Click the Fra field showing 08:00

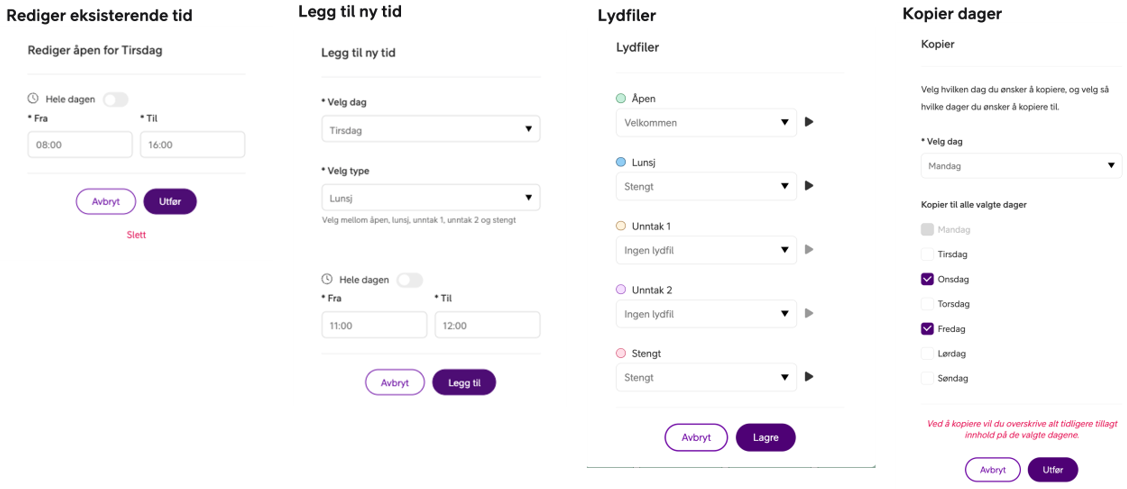point(80,145)
